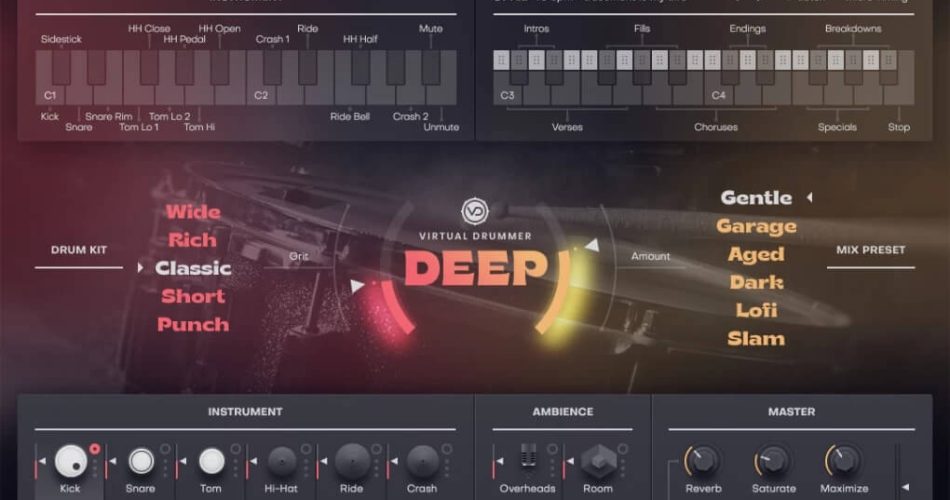Click the arrow pointing at Gentle preset

809,198
